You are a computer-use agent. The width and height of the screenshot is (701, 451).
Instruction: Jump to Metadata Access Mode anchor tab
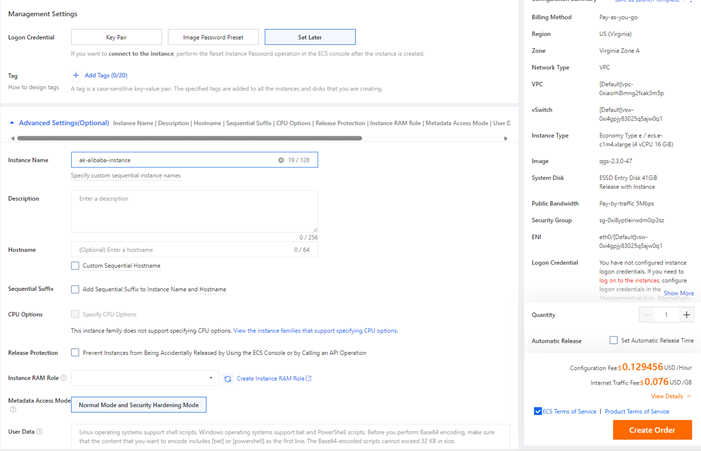(x=456, y=123)
